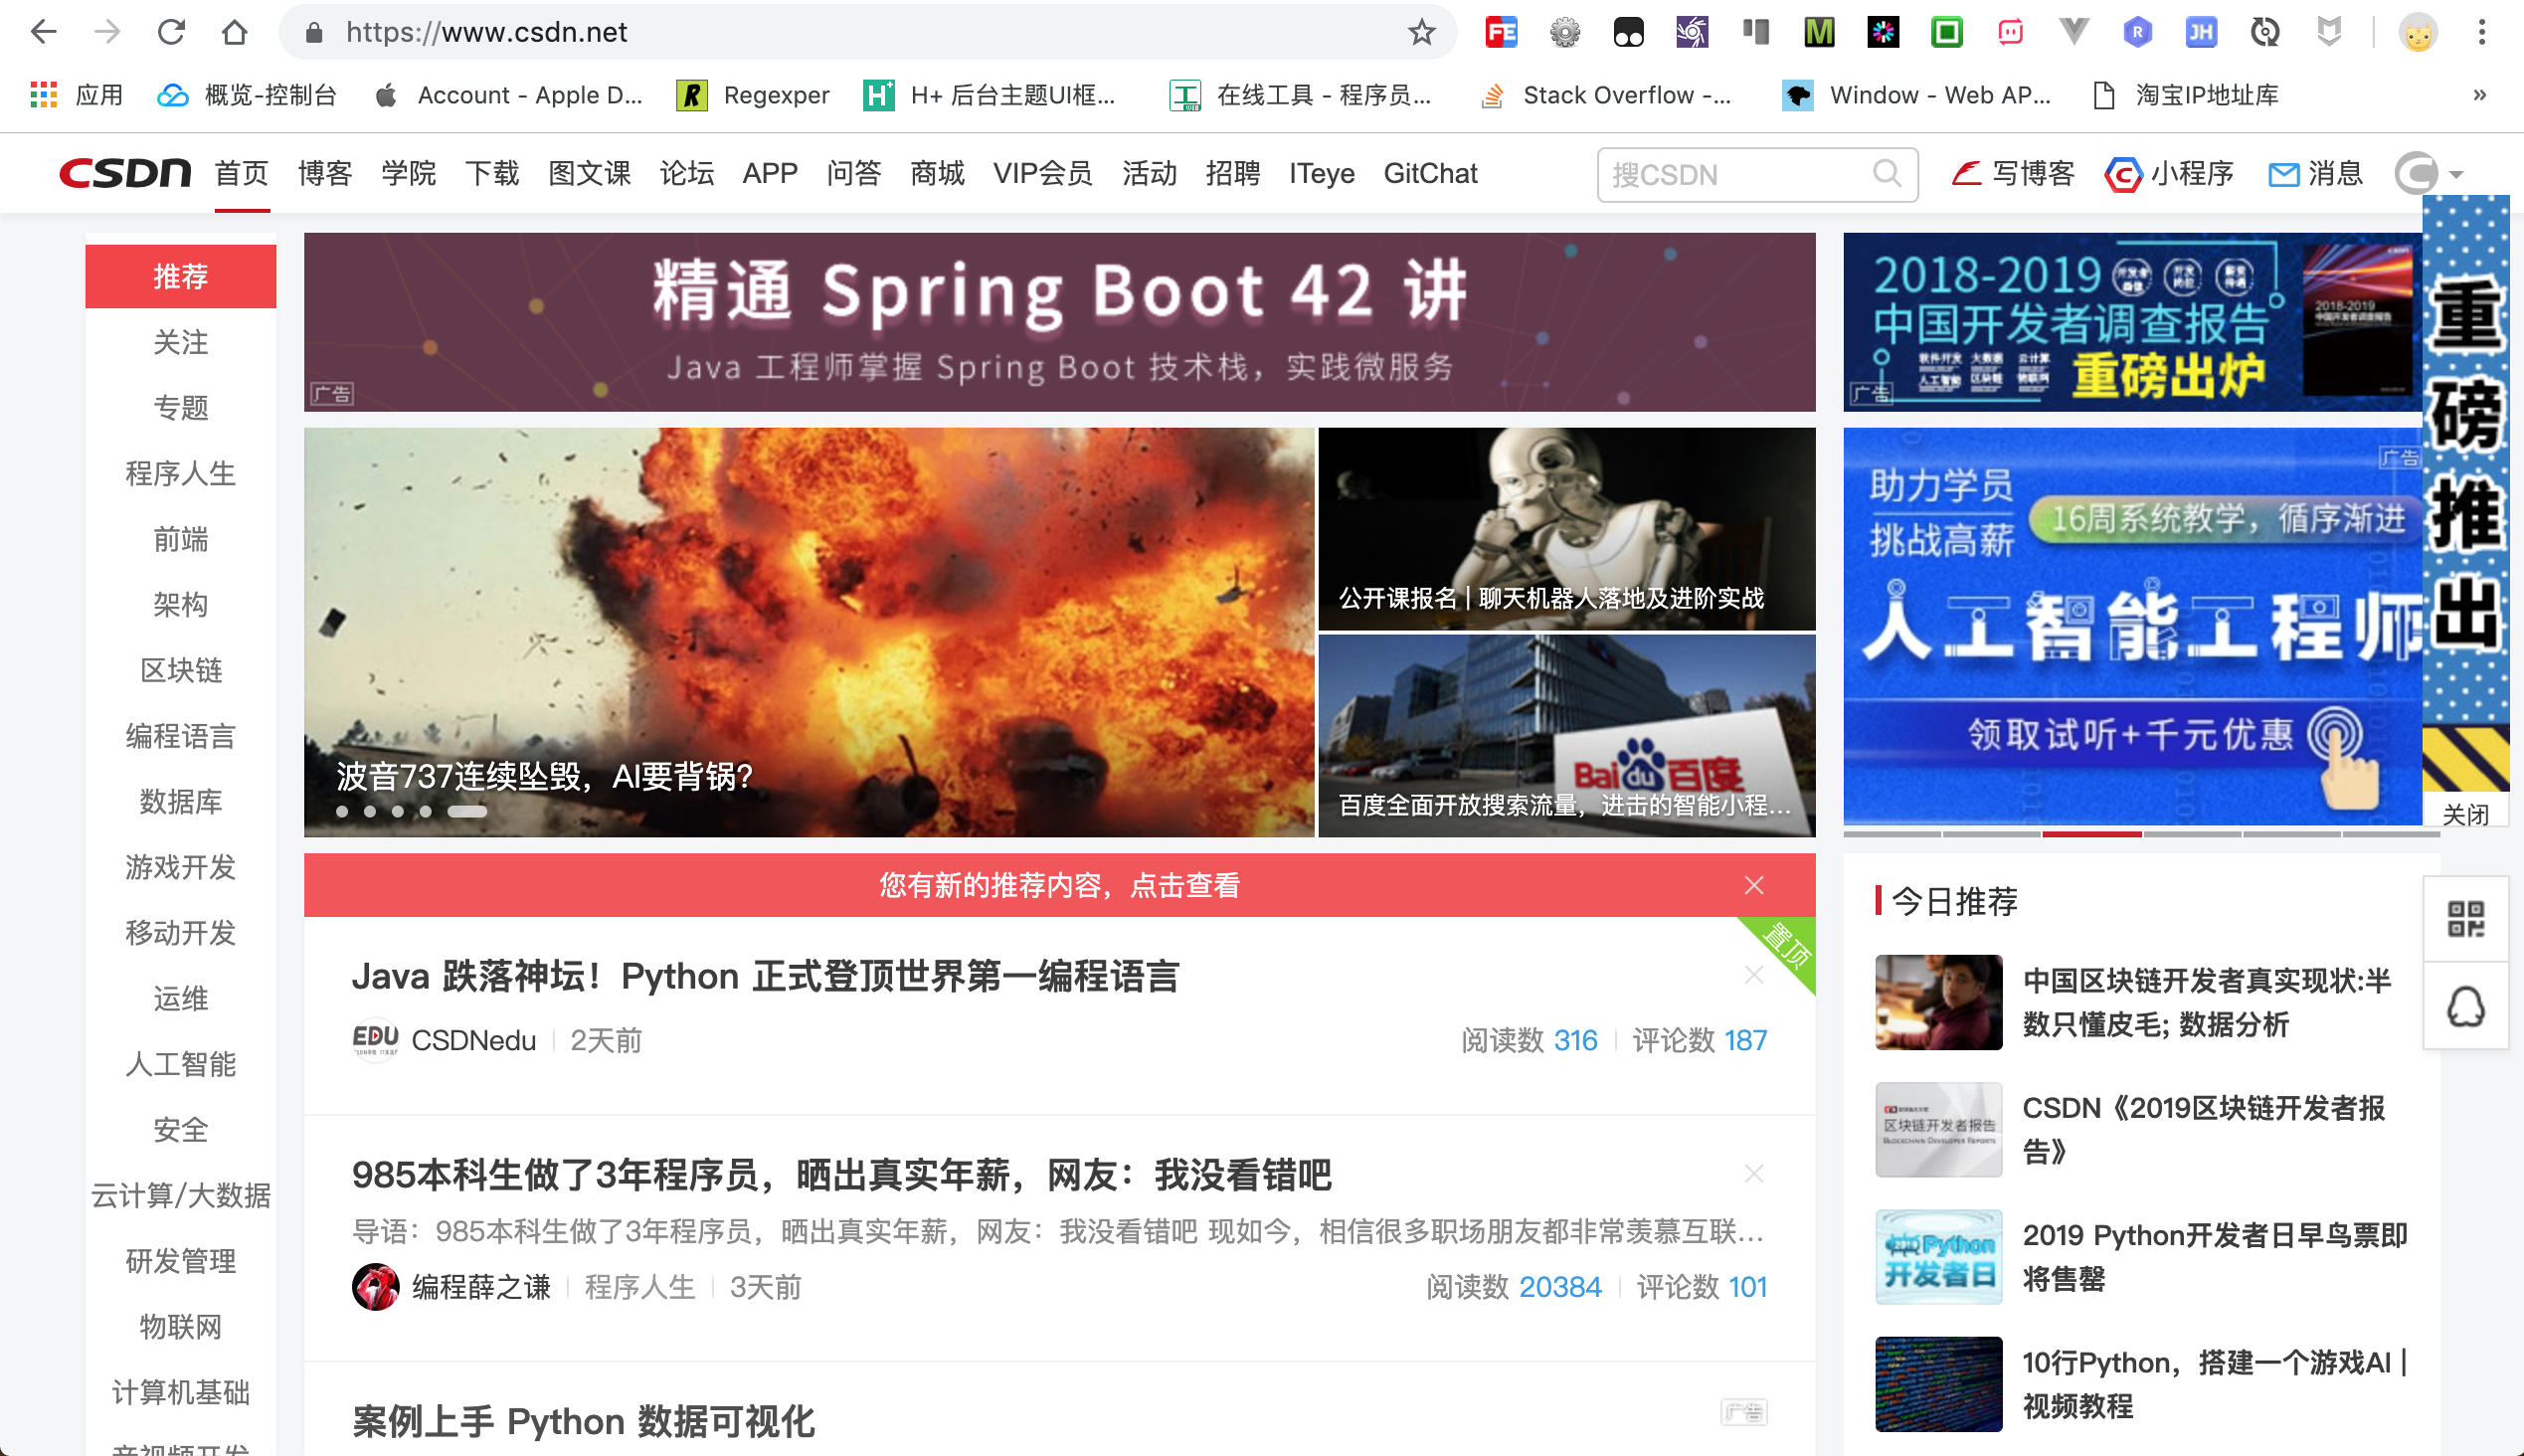This screenshot has height=1456, width=2524.
Task: Click the search magnifier icon in CSDN search box
Action: (x=1886, y=174)
